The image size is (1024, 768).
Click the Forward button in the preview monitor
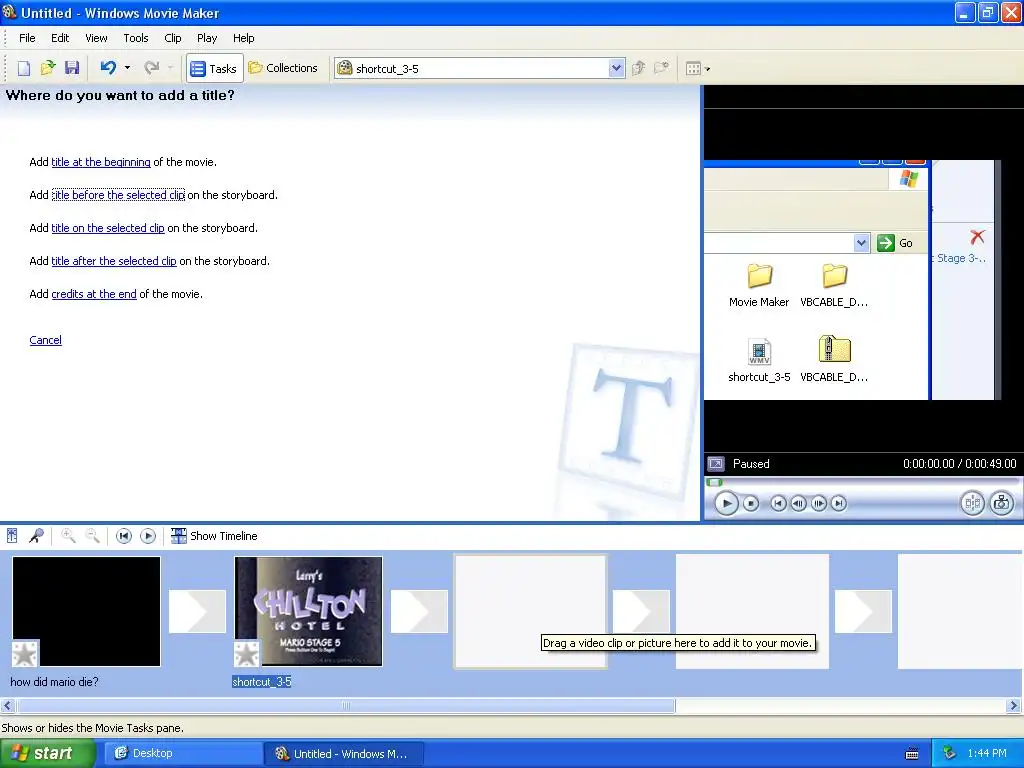click(839, 503)
